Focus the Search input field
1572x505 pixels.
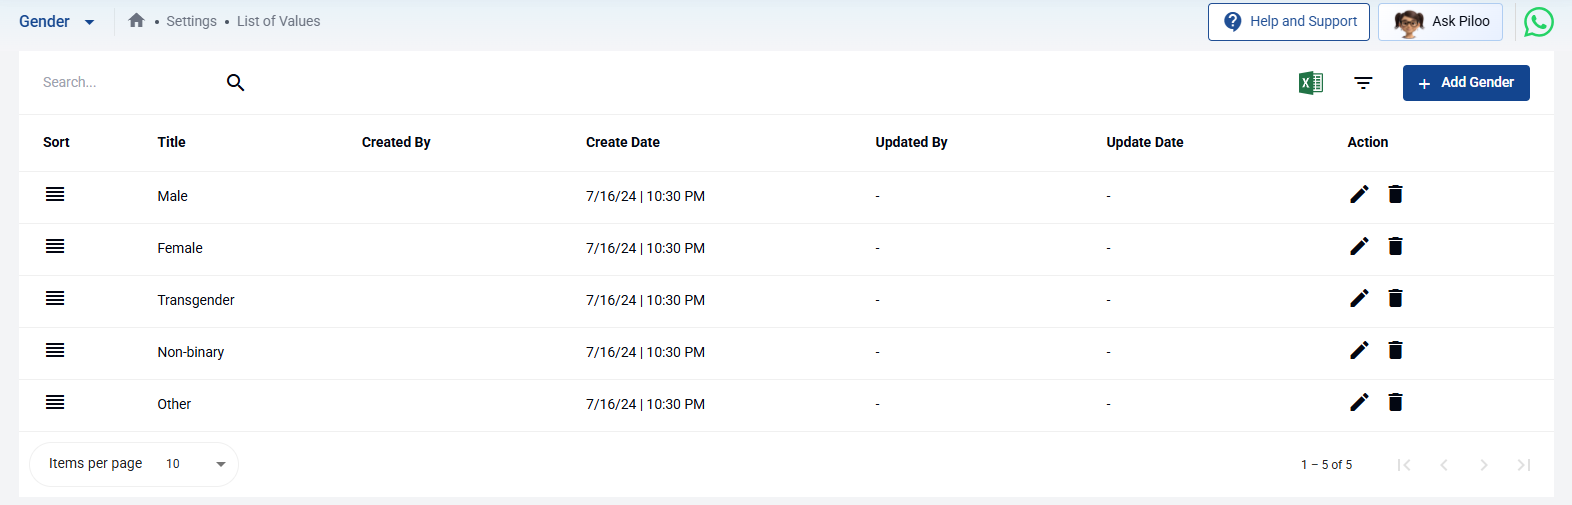point(125,82)
